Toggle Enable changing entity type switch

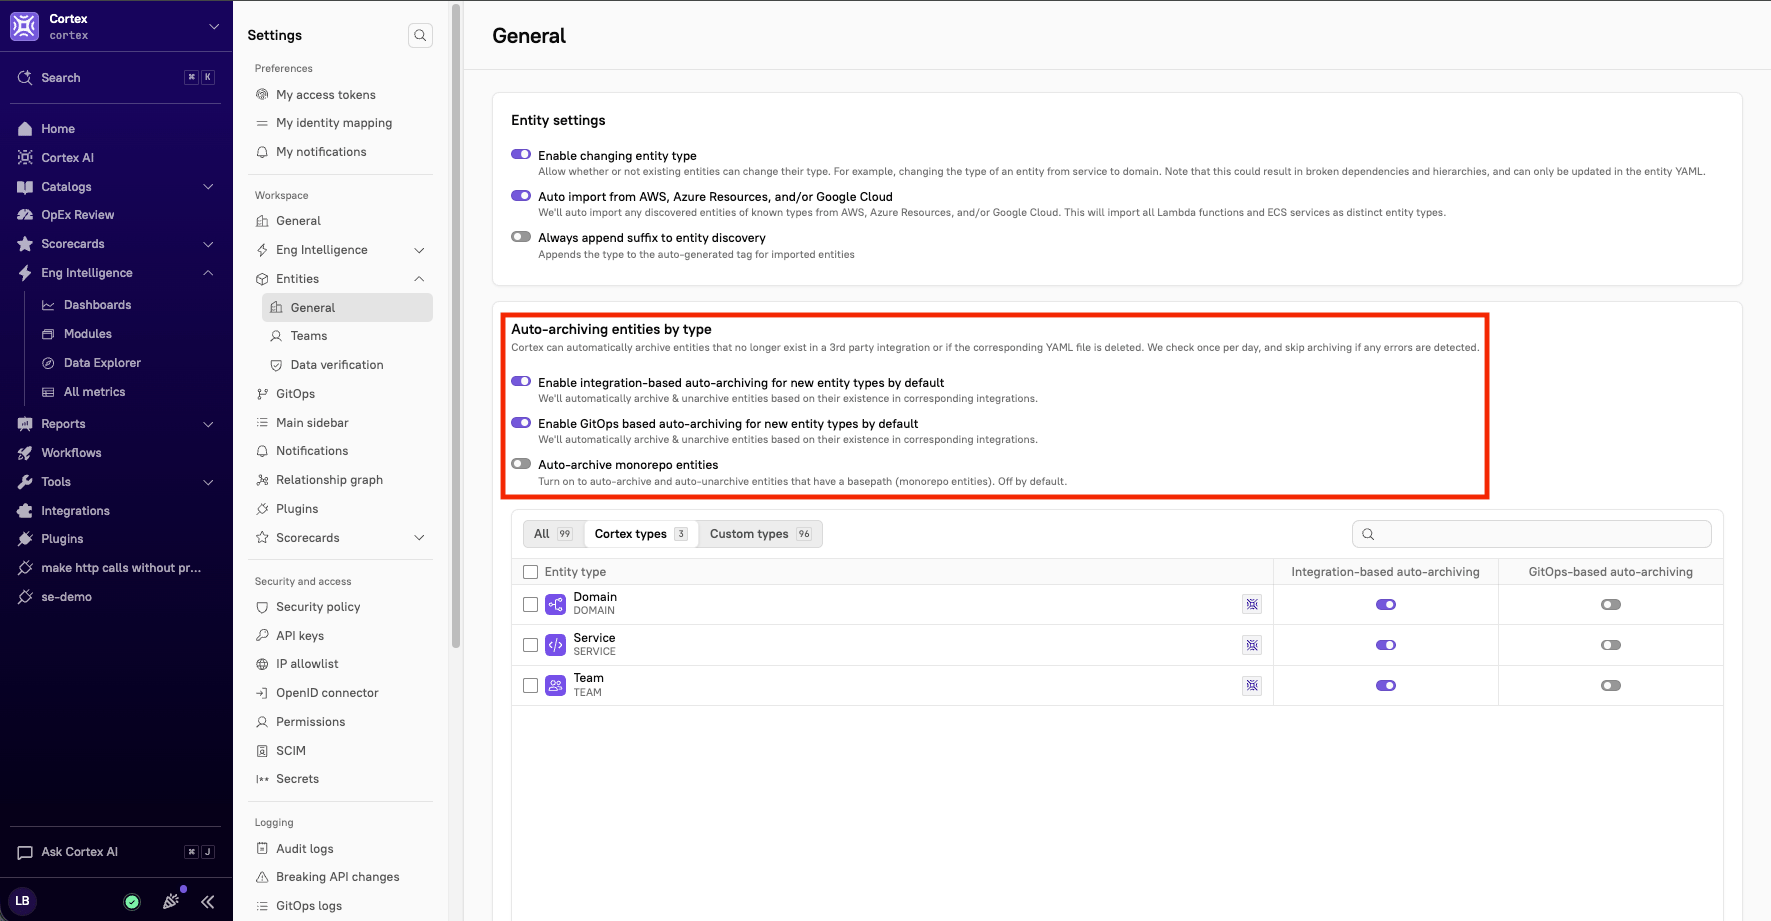tap(521, 155)
